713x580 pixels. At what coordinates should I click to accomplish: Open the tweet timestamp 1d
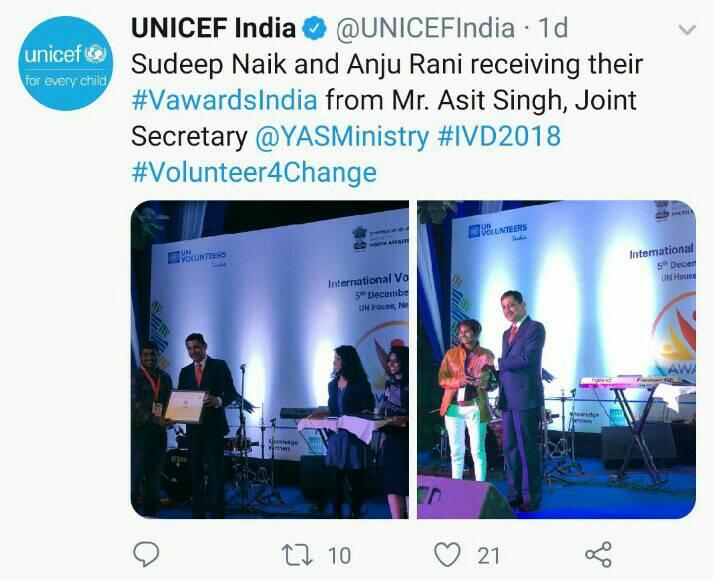pos(553,28)
